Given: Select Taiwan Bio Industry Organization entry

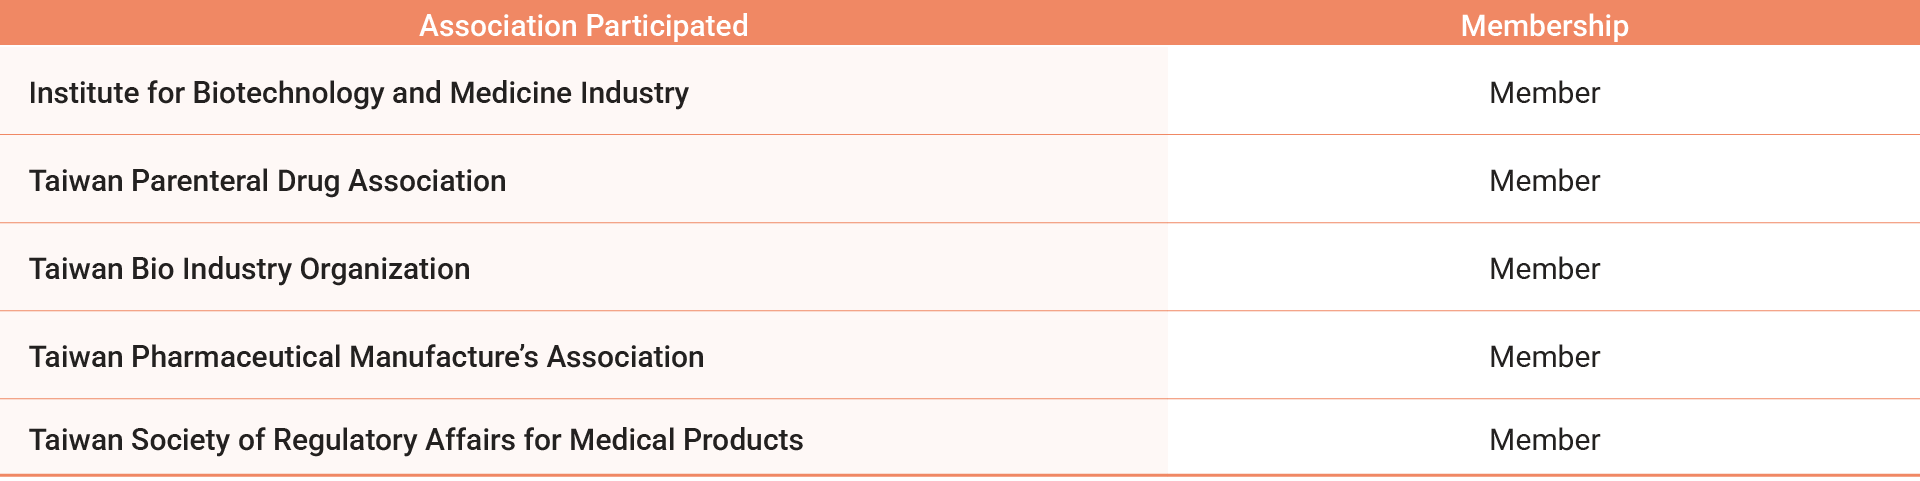Looking at the screenshot, I should coord(249,269).
